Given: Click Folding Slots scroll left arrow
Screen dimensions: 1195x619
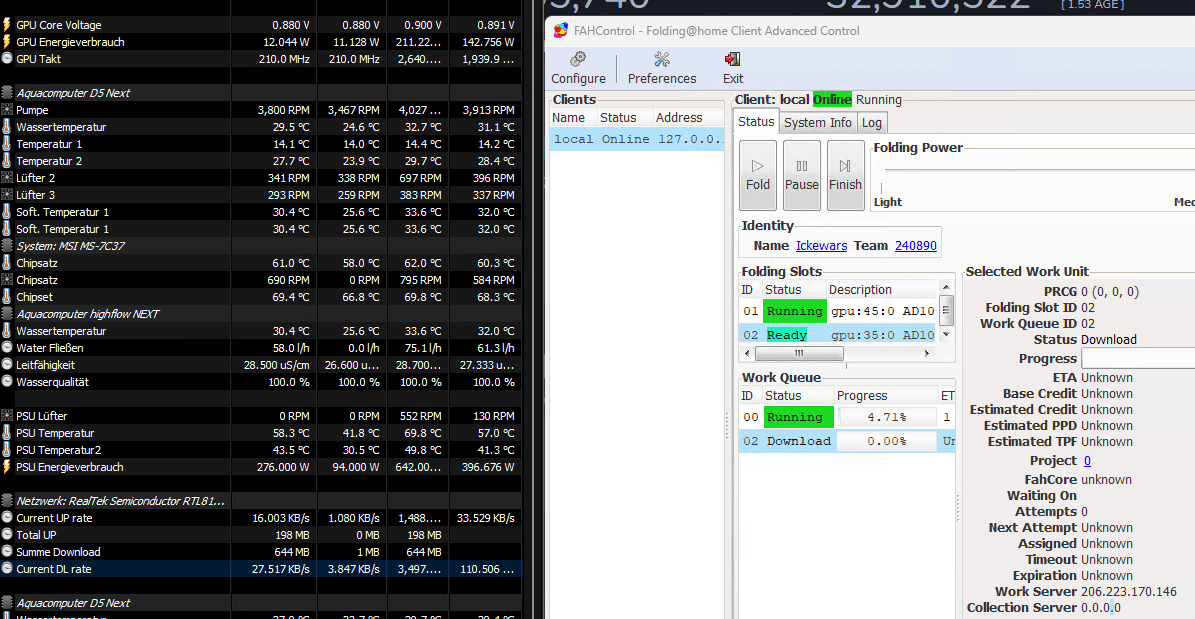Looking at the screenshot, I should (747, 354).
